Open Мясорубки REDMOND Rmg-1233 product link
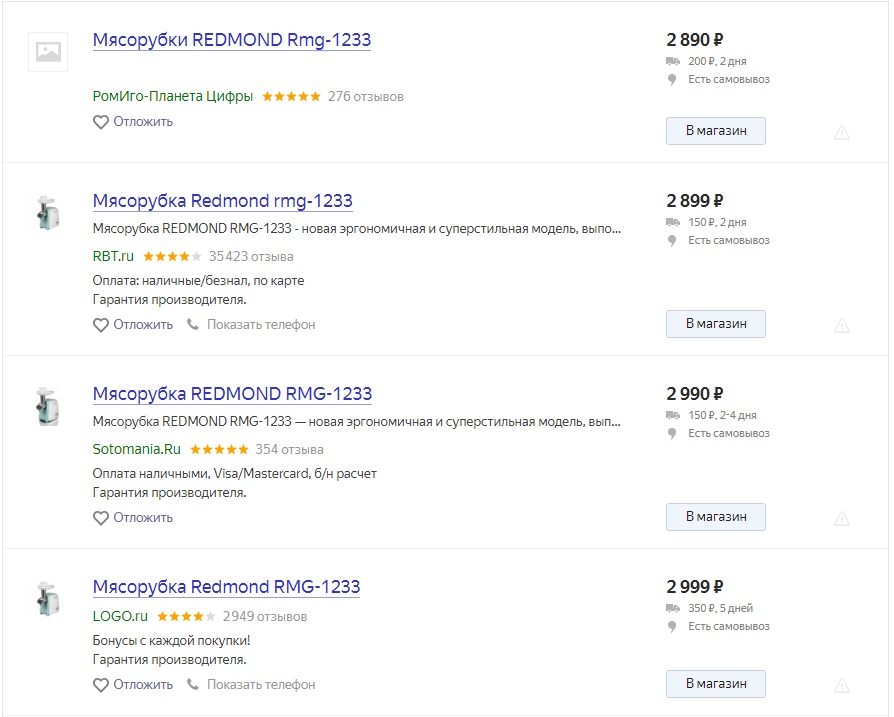 pyautogui.click(x=232, y=40)
